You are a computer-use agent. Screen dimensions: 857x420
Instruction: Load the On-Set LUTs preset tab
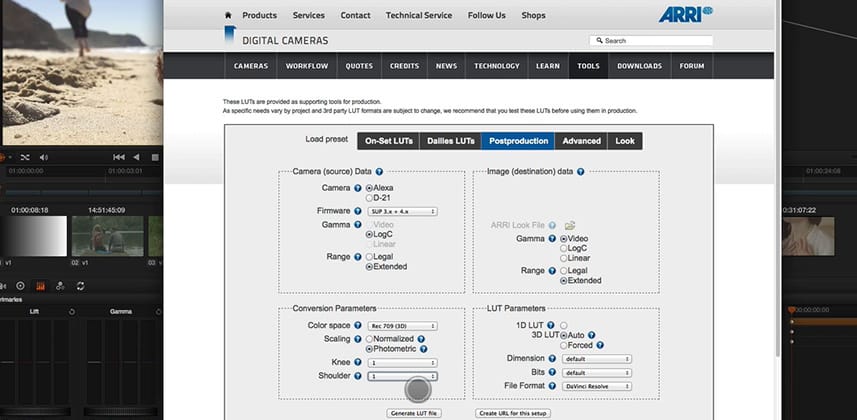point(389,141)
